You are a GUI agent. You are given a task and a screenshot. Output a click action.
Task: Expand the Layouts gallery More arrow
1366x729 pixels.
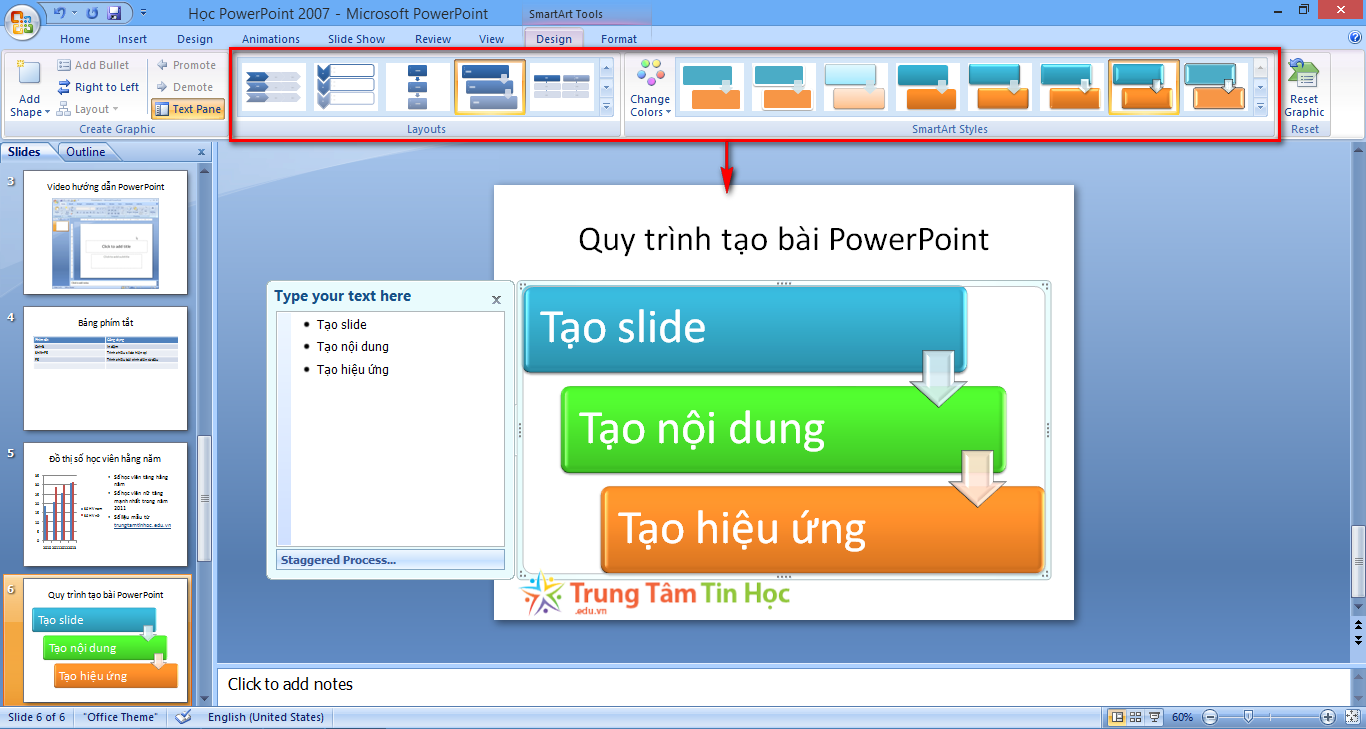tap(606, 106)
